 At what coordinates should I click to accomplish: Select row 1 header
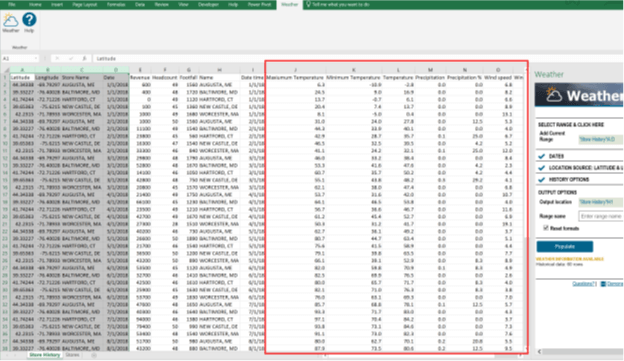(x=5, y=78)
